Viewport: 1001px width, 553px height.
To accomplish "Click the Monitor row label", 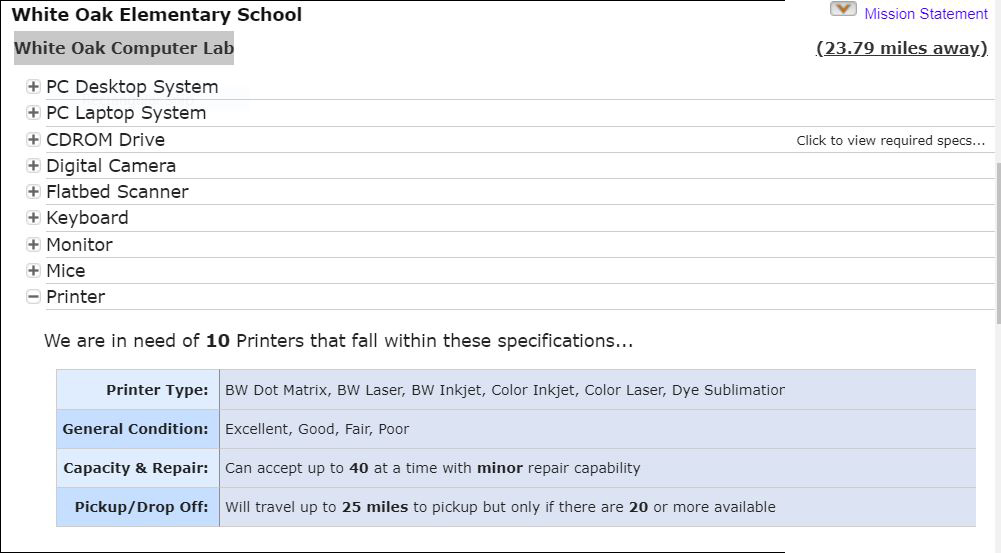I will [x=79, y=245].
